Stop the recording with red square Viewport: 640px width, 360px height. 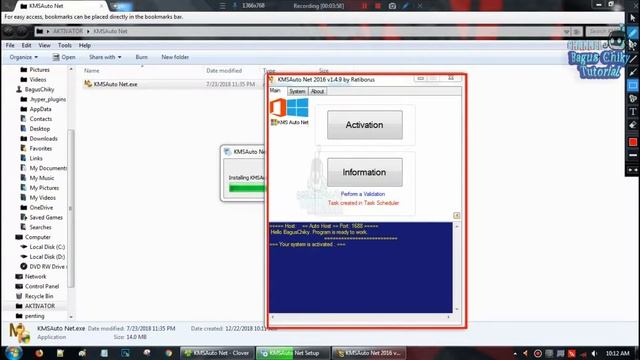point(378,6)
